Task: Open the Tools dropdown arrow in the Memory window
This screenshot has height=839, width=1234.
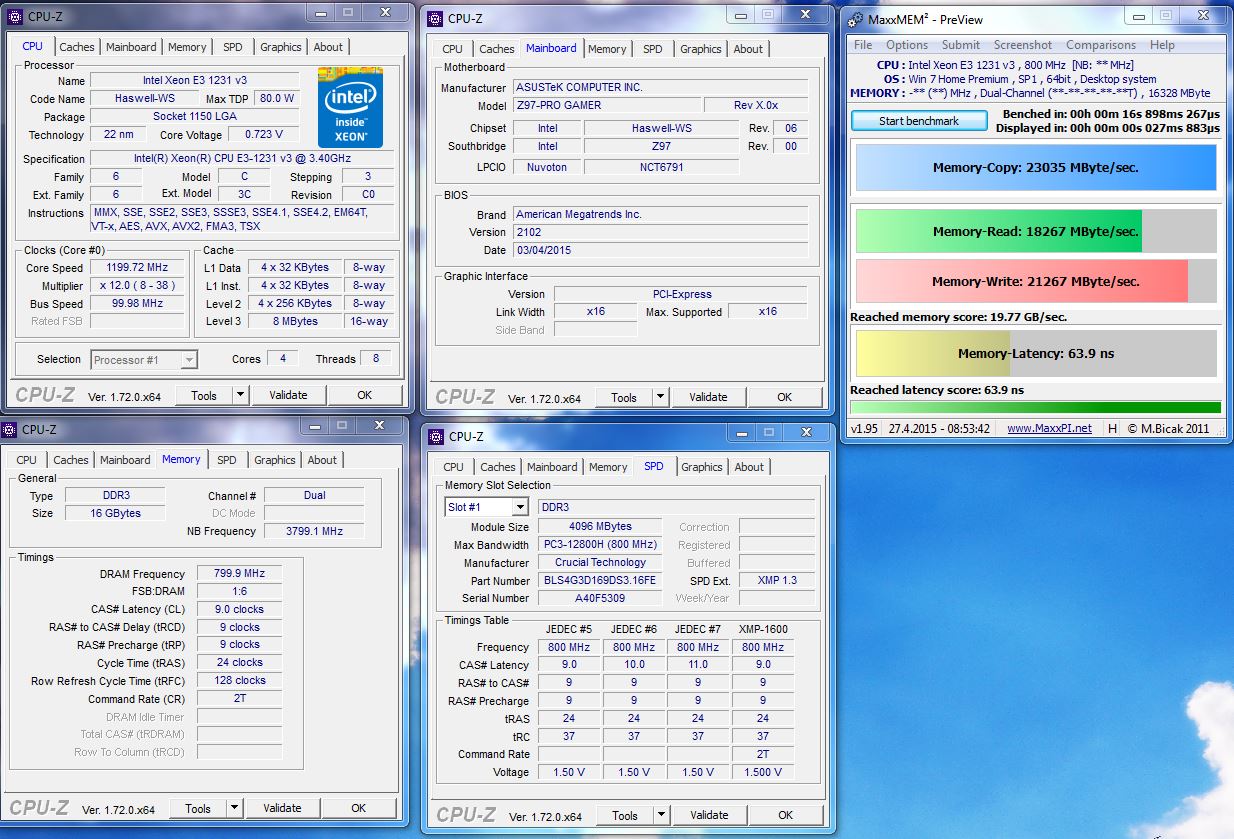Action: 234,808
